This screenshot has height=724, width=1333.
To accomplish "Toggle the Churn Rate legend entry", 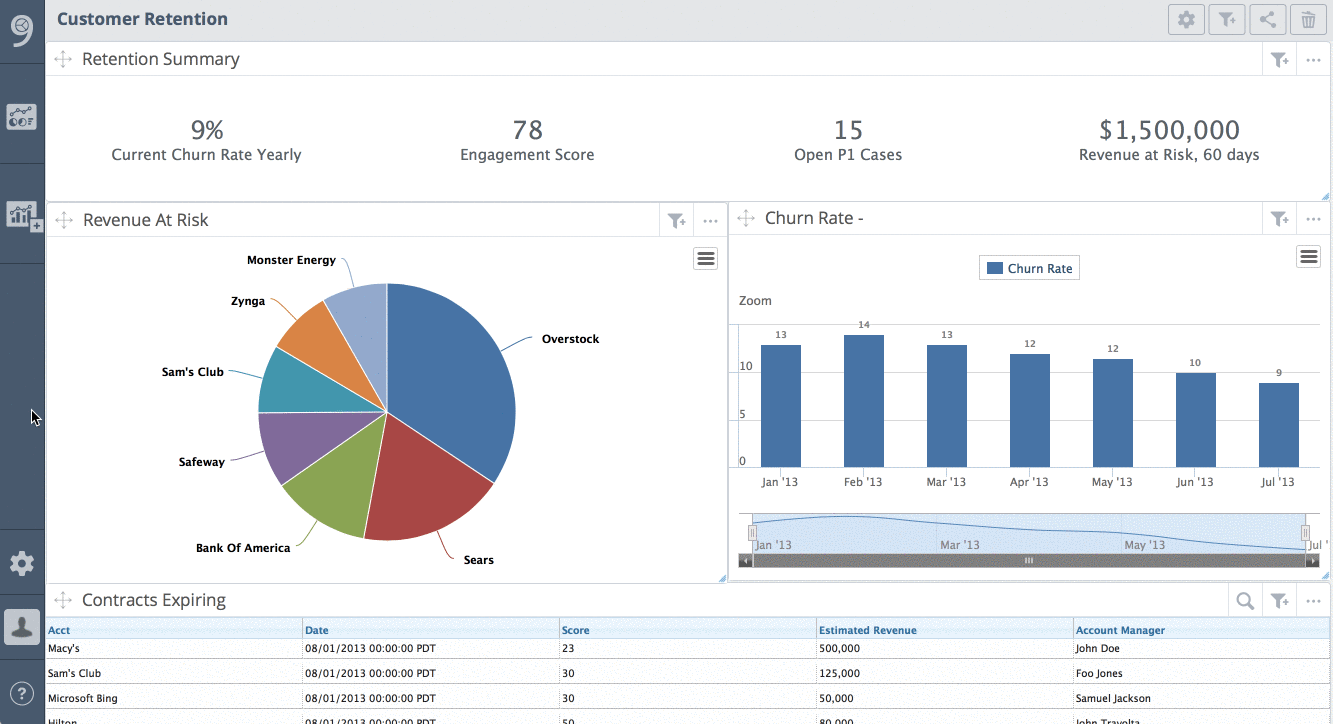I will pos(1029,267).
